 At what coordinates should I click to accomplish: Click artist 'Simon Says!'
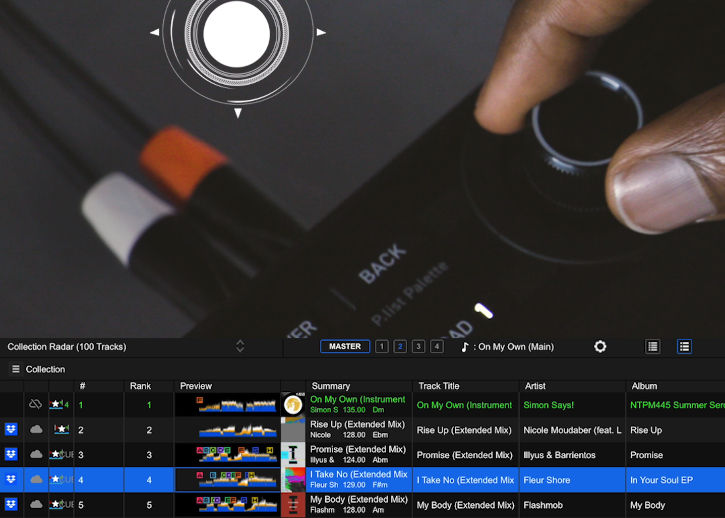(548, 405)
